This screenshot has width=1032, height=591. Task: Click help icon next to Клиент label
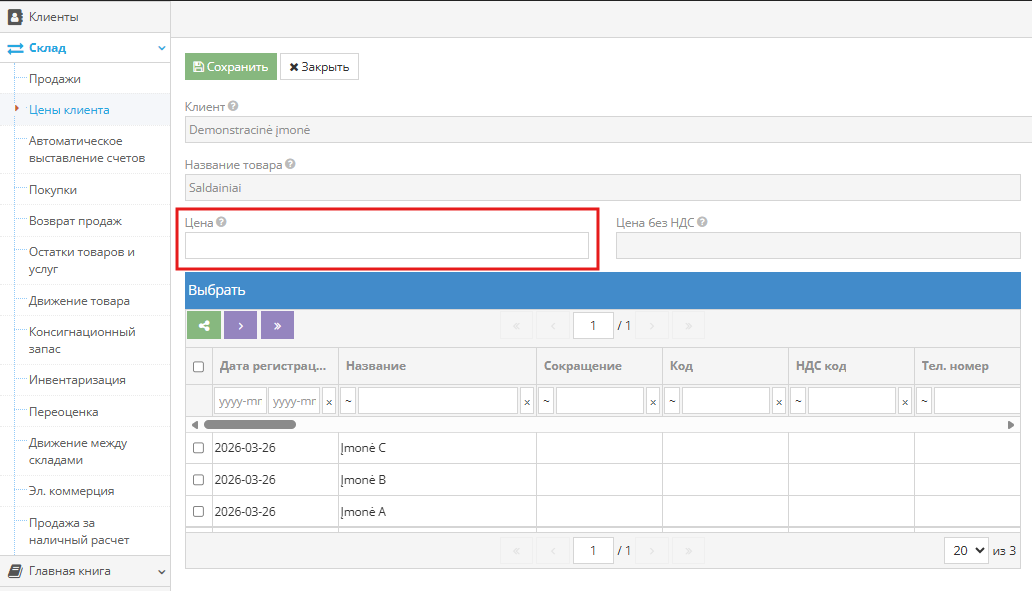tap(233, 106)
